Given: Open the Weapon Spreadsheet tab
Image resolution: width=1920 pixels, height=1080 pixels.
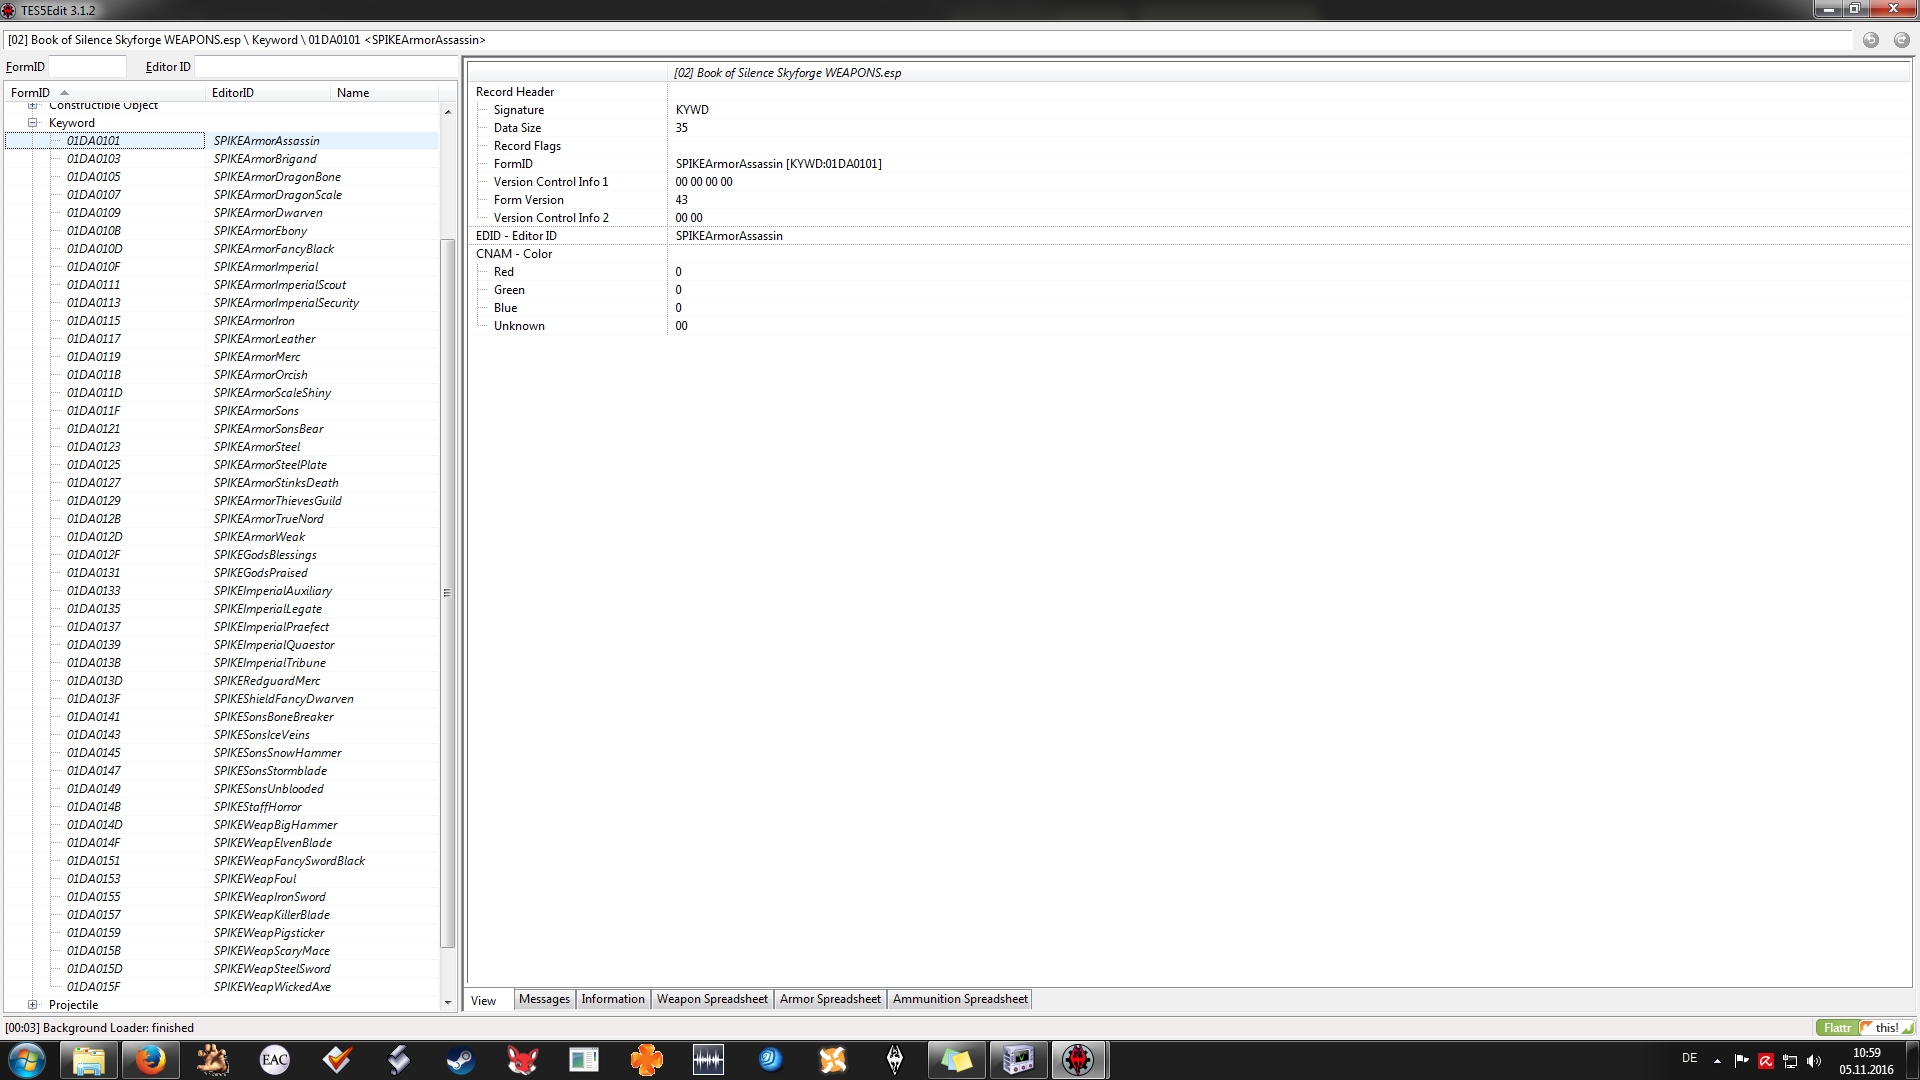Looking at the screenshot, I should pos(712,999).
